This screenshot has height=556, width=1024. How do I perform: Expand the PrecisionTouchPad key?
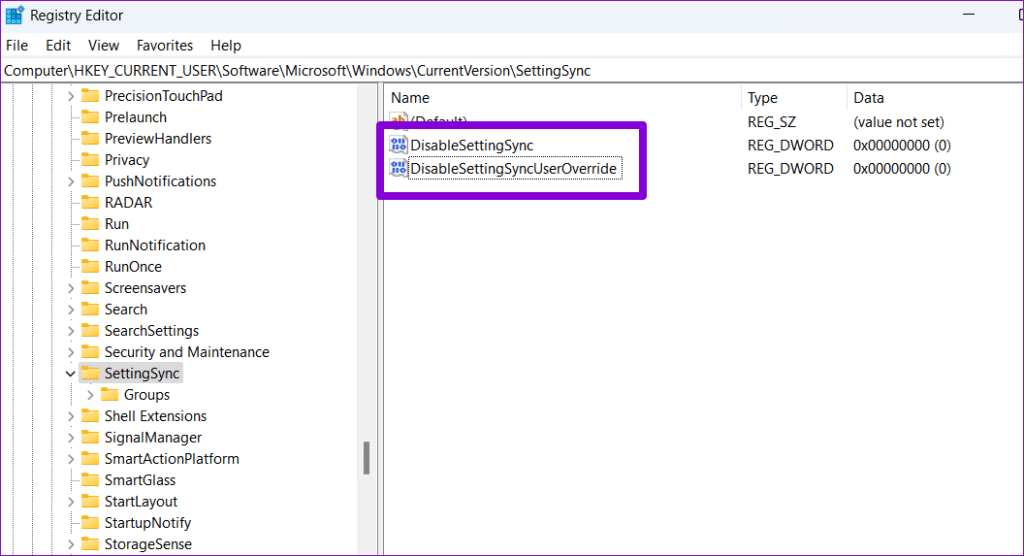71,96
